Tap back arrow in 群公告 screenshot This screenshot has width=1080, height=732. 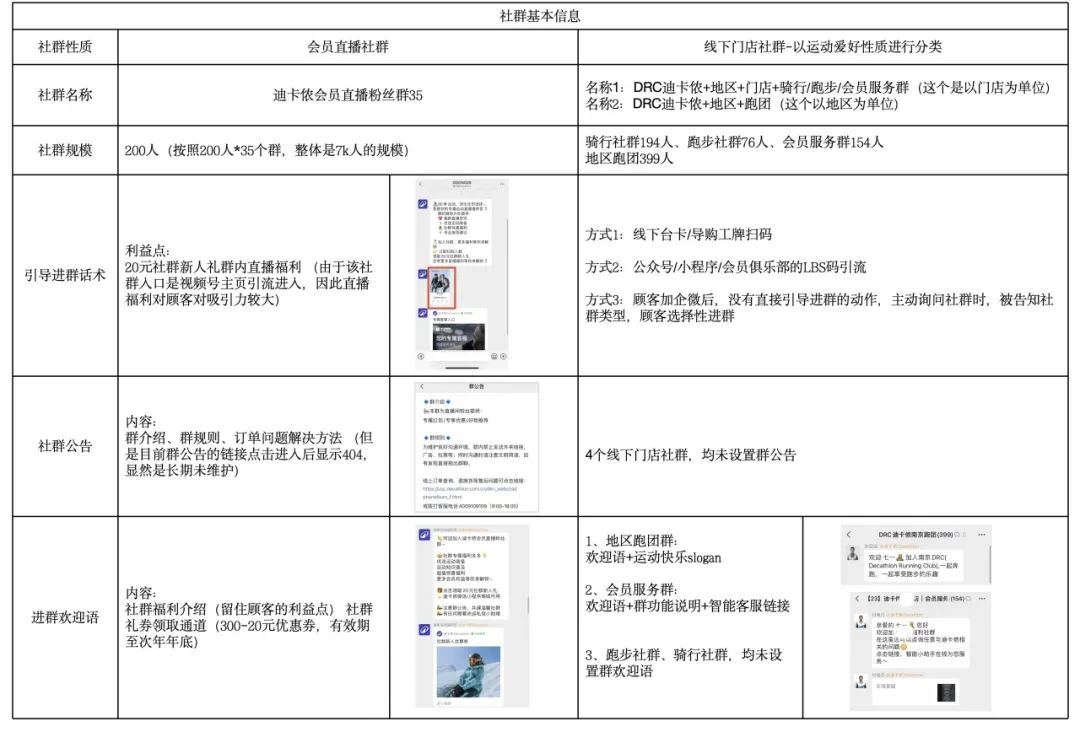[422, 387]
